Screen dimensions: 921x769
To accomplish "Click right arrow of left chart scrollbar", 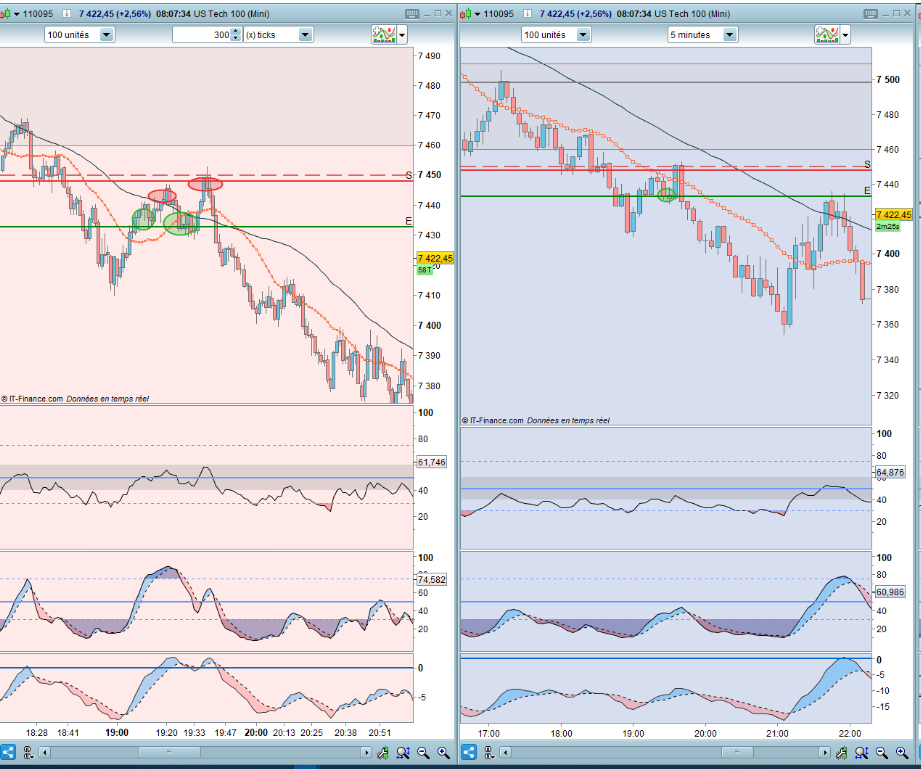I will [x=366, y=753].
